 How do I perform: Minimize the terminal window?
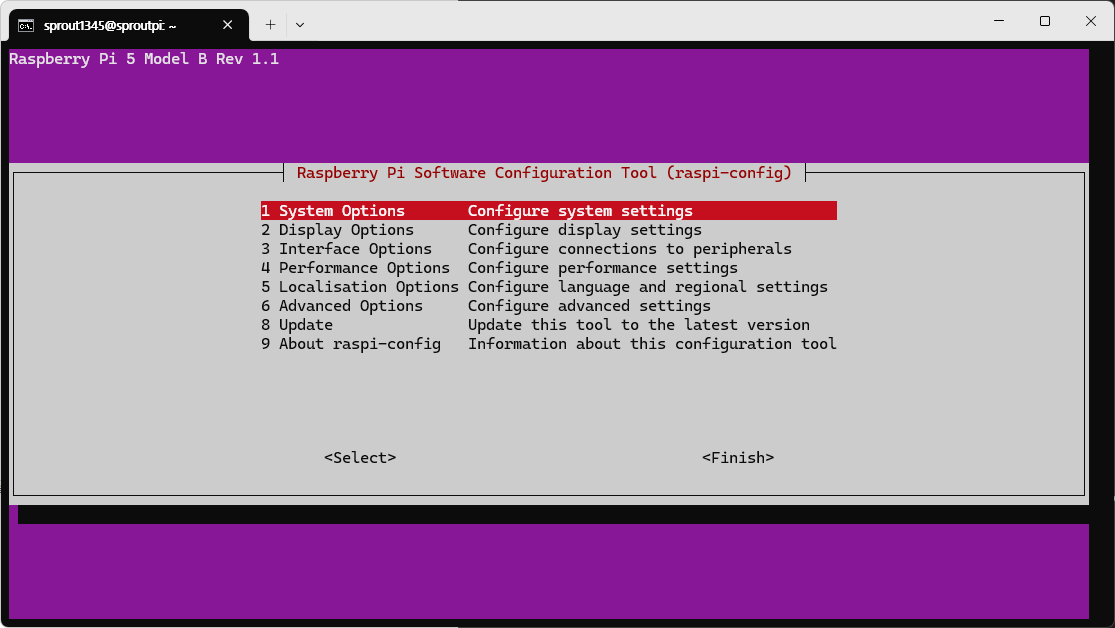[998, 21]
